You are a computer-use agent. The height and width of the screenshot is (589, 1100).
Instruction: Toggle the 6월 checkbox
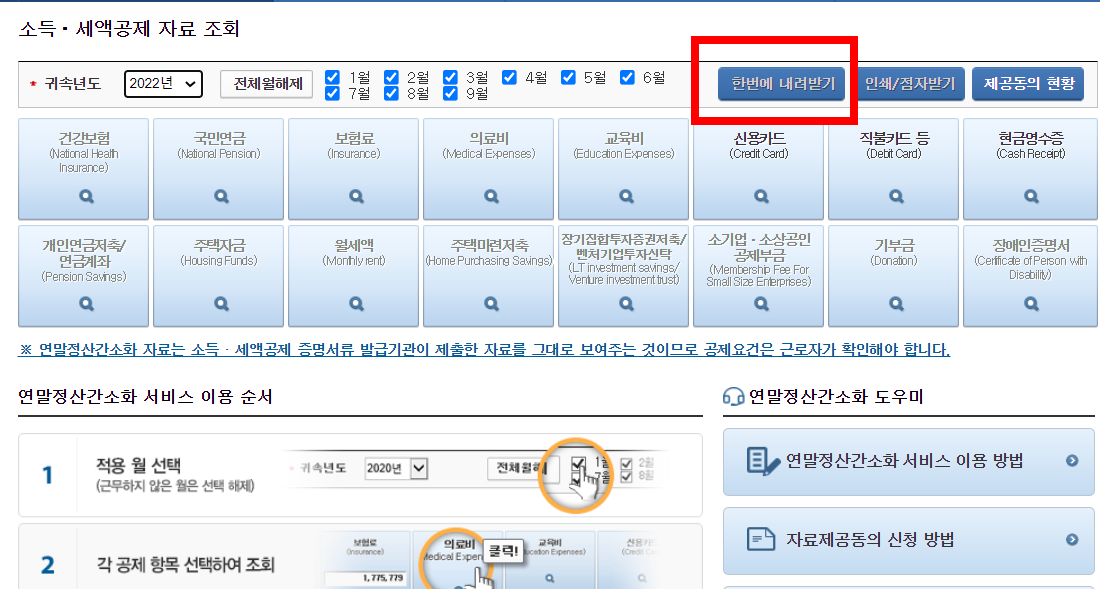pyautogui.click(x=627, y=77)
